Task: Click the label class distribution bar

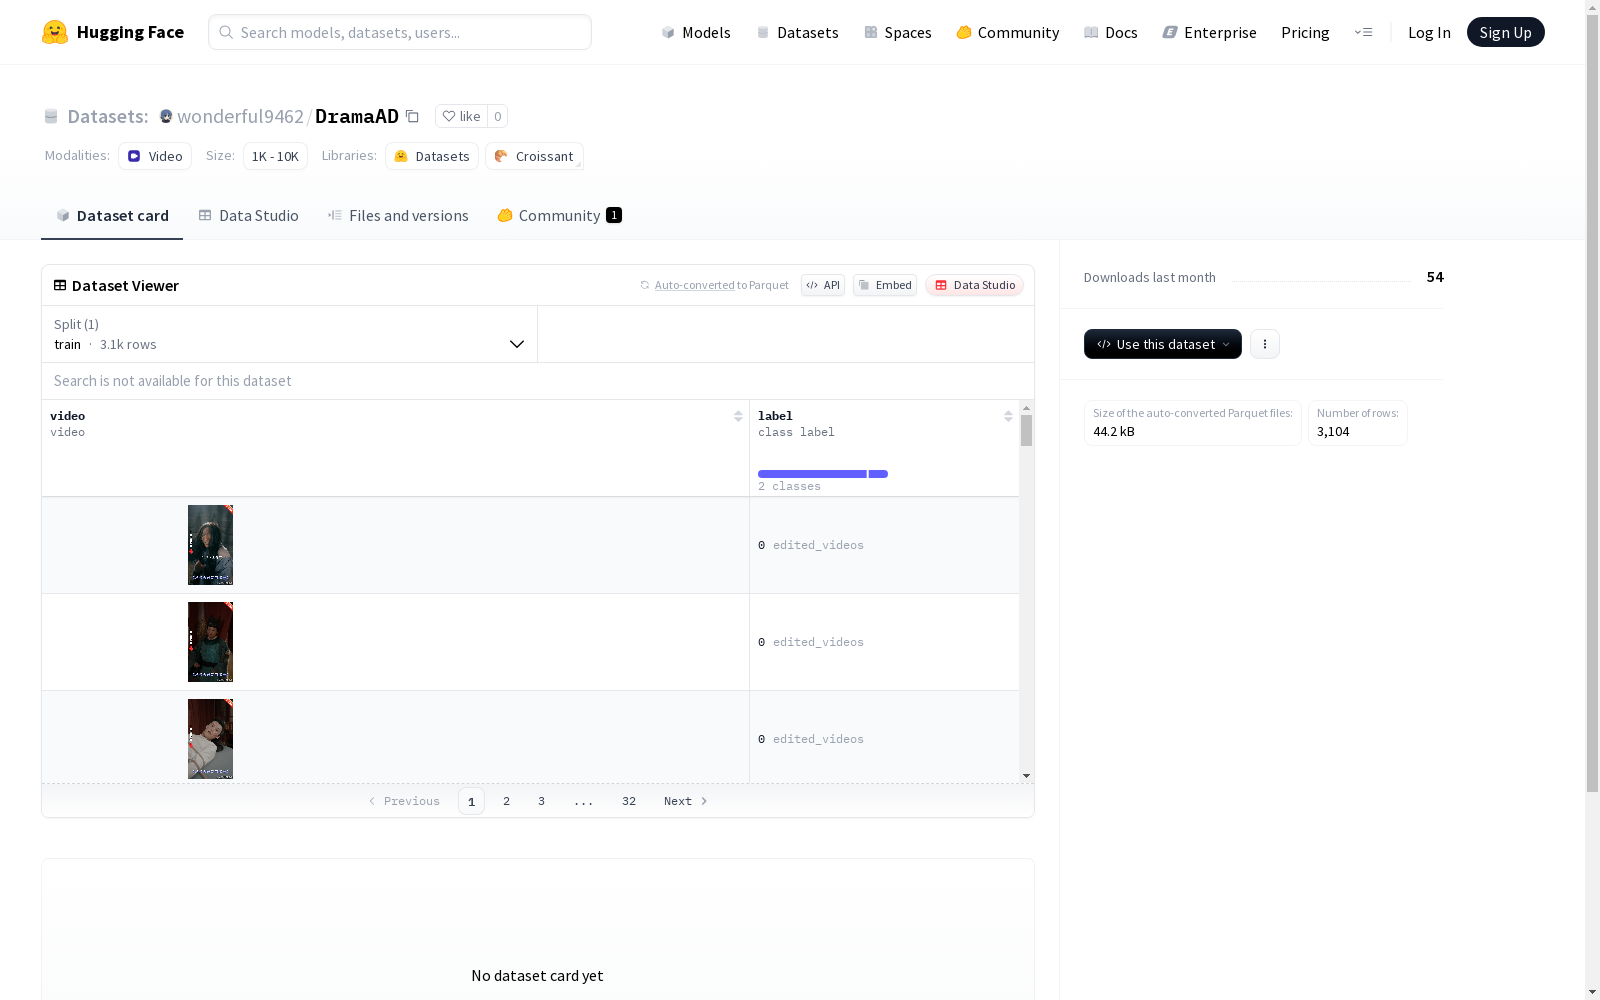Action: [823, 474]
